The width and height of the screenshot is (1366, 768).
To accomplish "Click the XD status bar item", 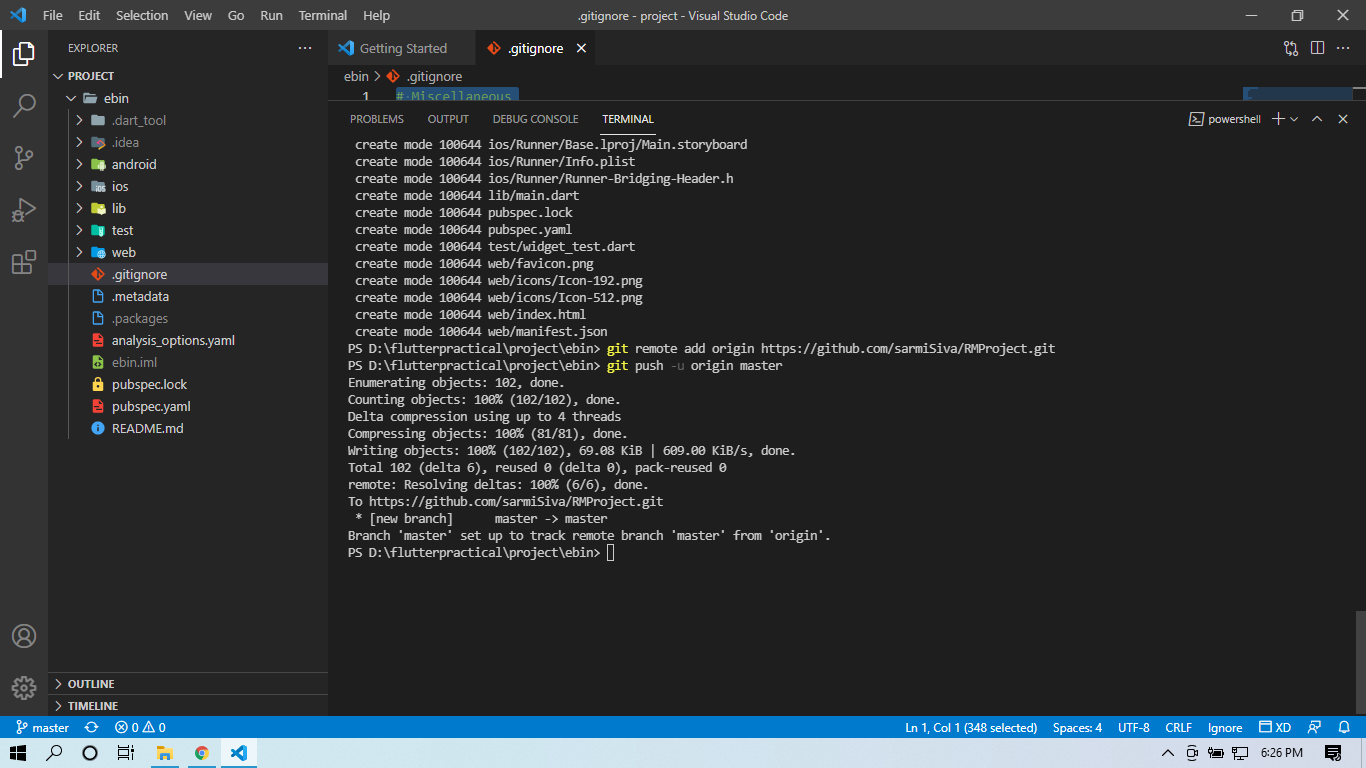I will (x=1275, y=728).
